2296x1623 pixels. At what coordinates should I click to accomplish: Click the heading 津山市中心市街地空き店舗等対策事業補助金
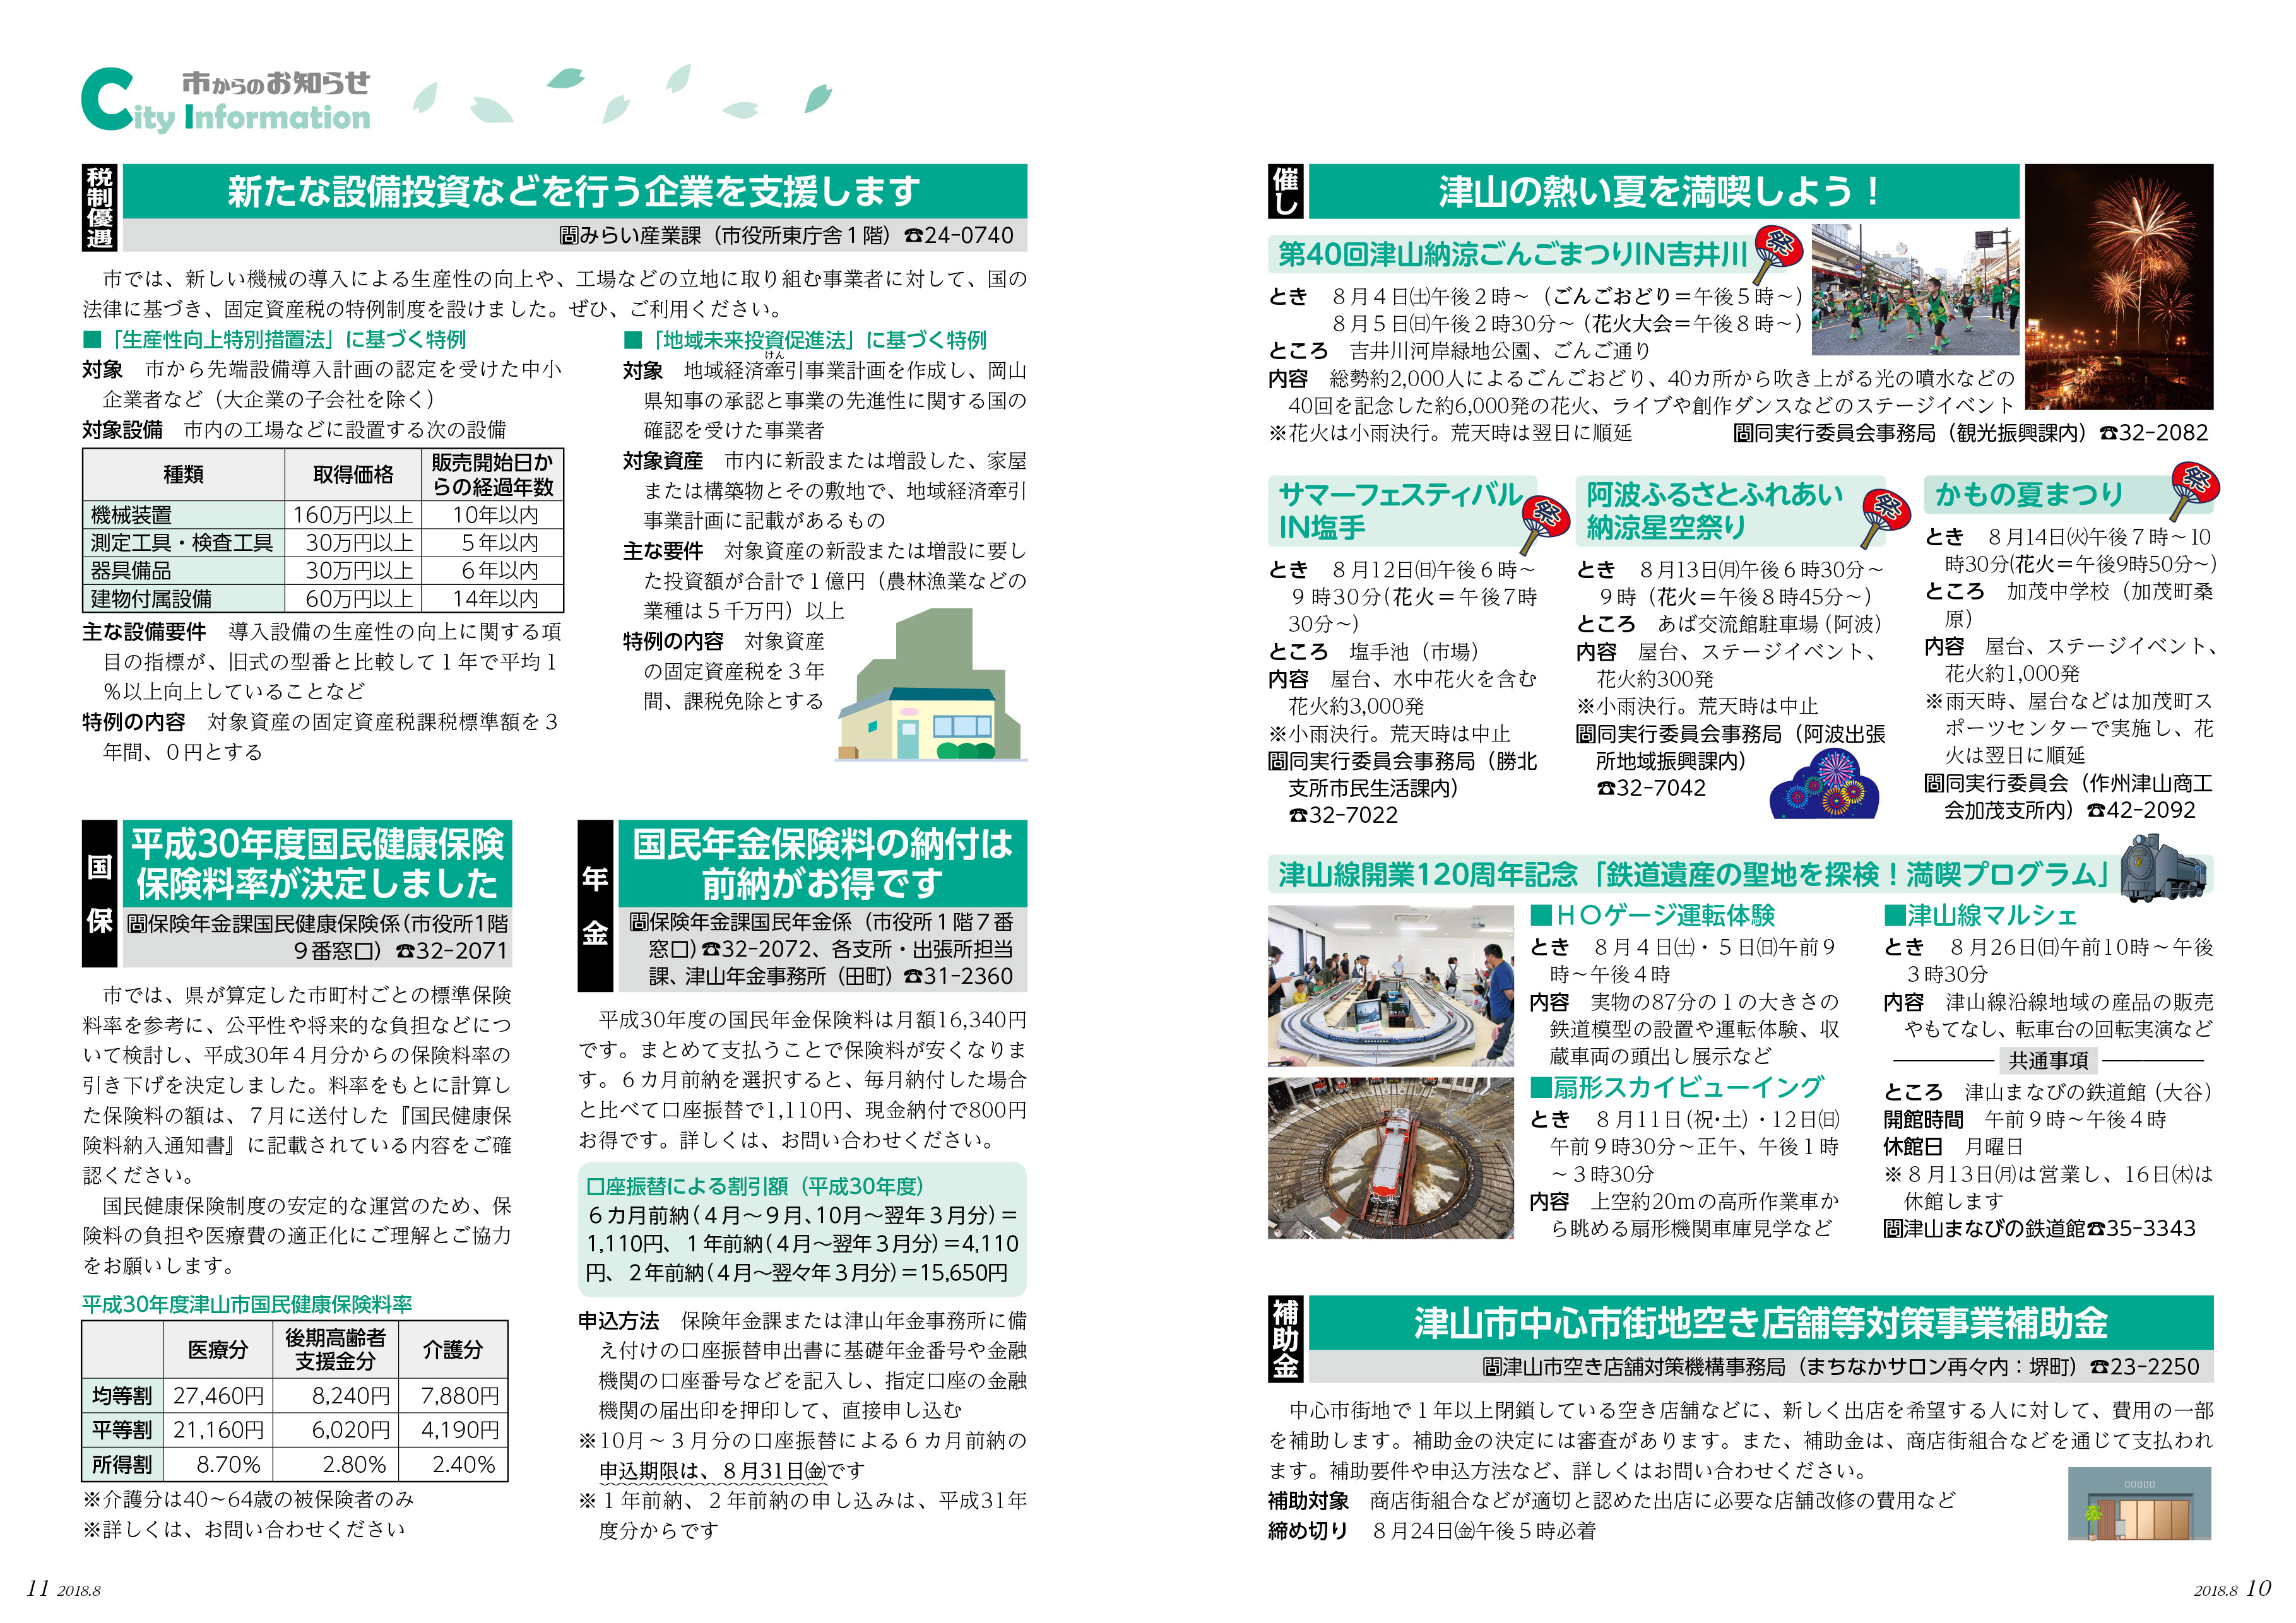1760,1322
